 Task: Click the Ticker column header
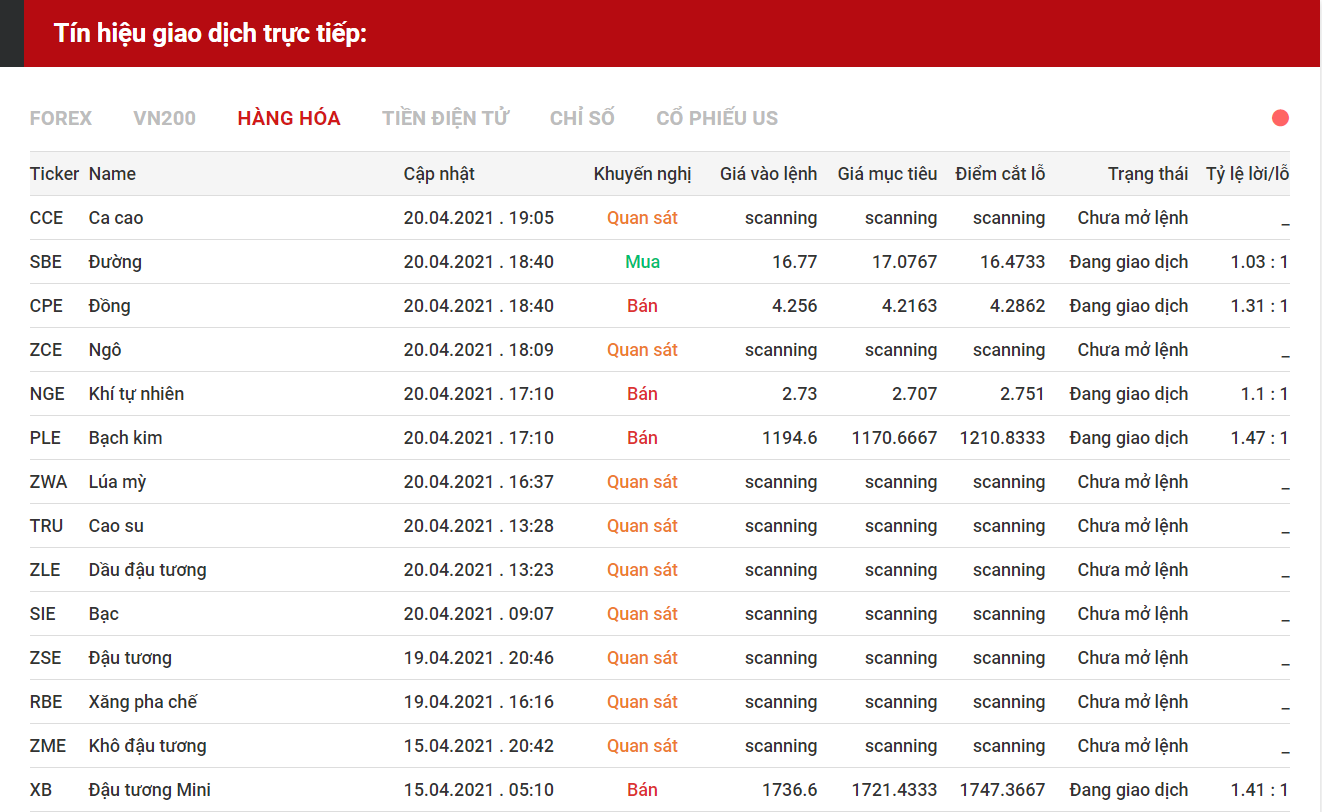pyautogui.click(x=54, y=174)
